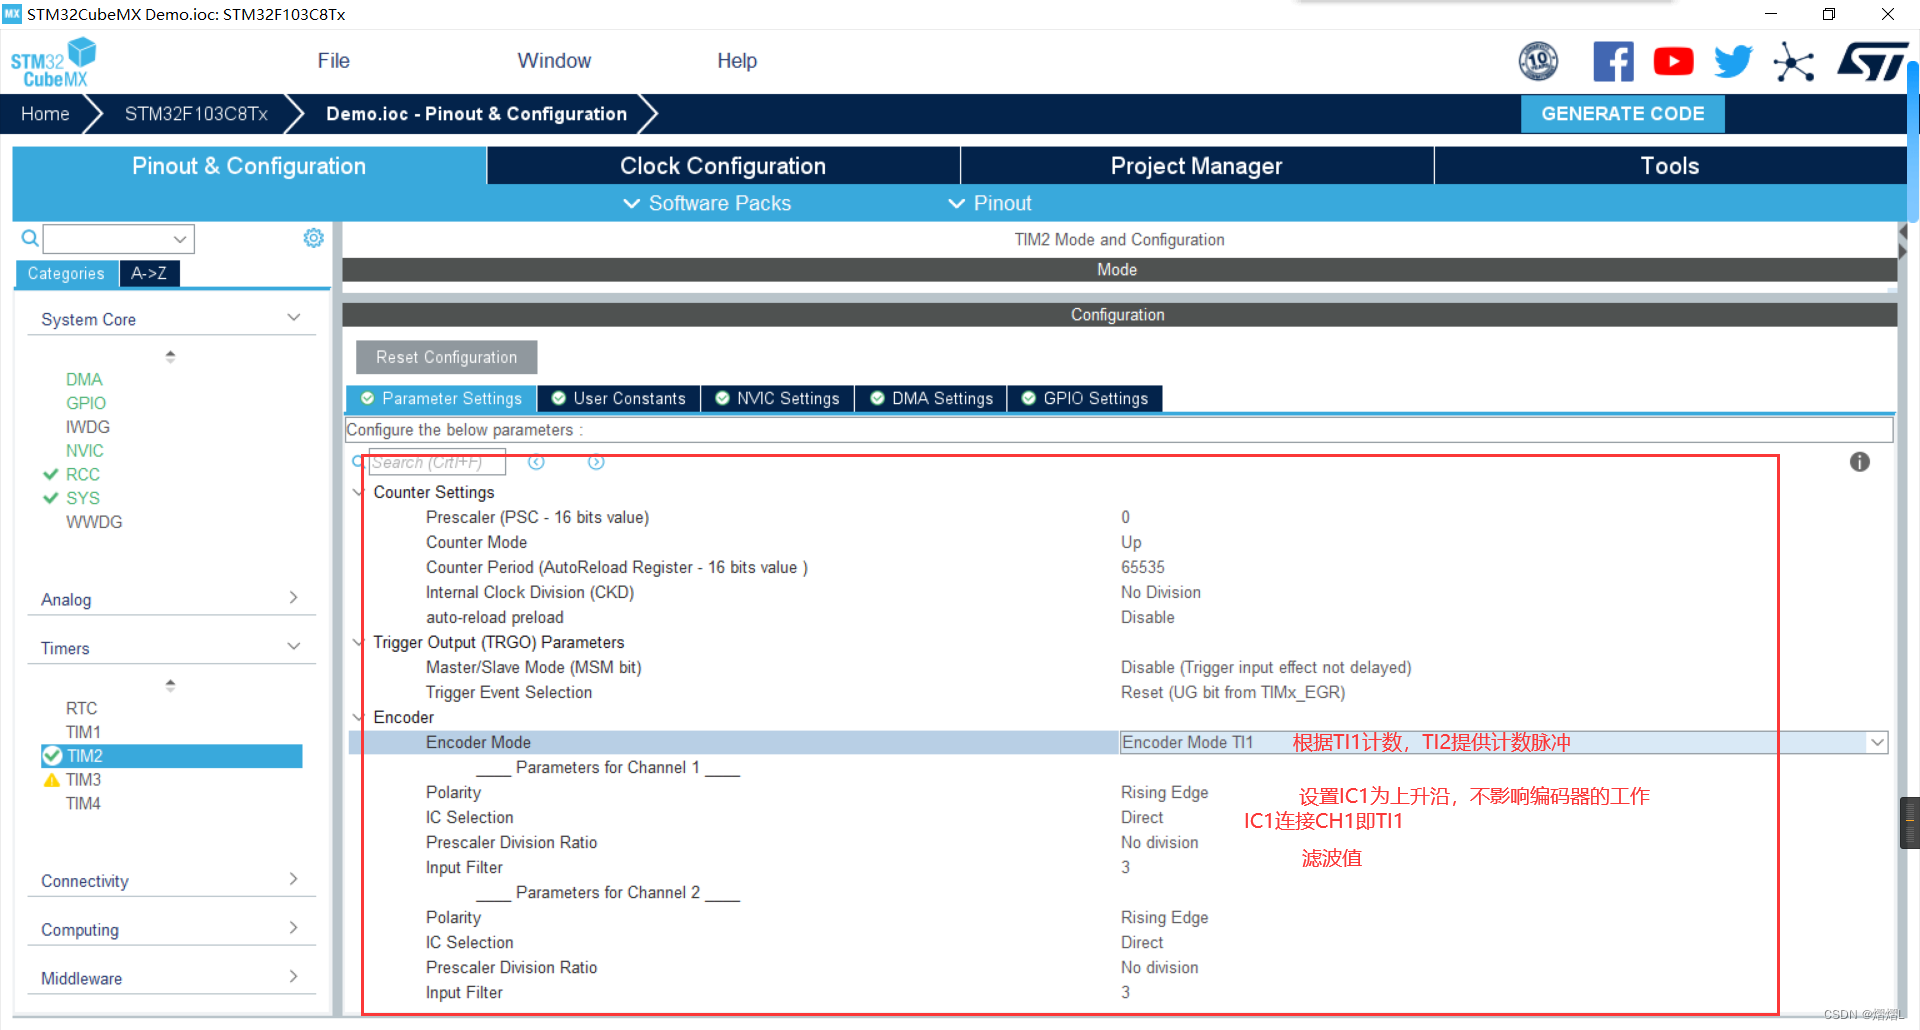Click the magnifier icon beside category search
The height and width of the screenshot is (1030, 1920).
click(30, 238)
